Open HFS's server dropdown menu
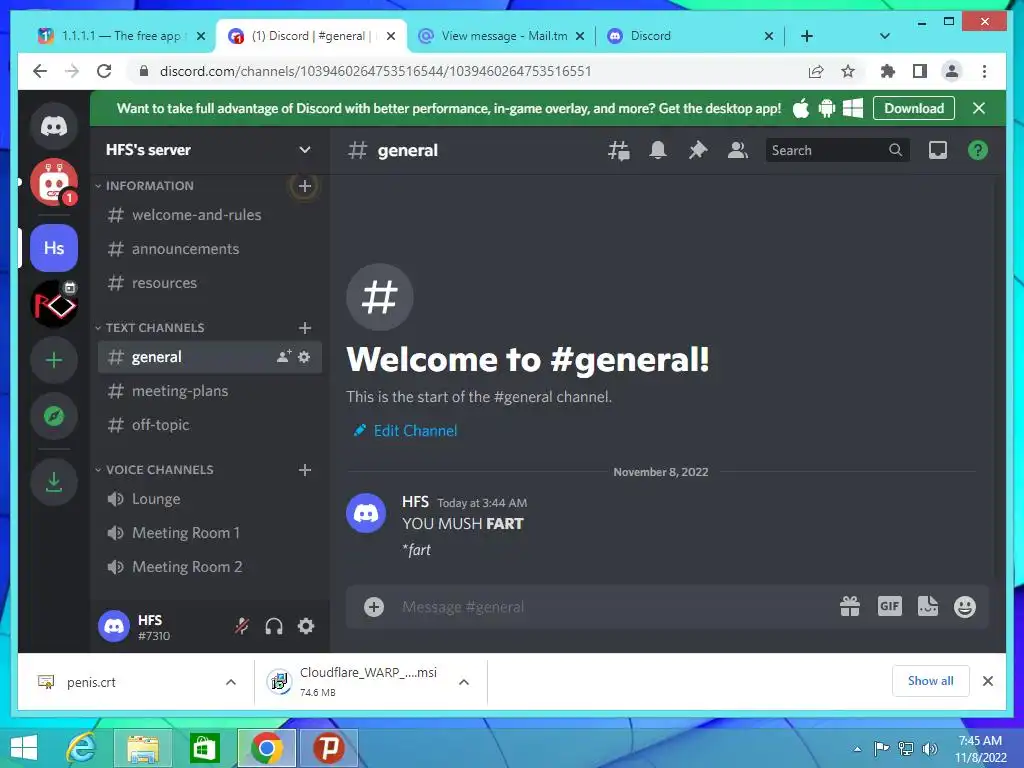1024x768 pixels. [x=304, y=150]
